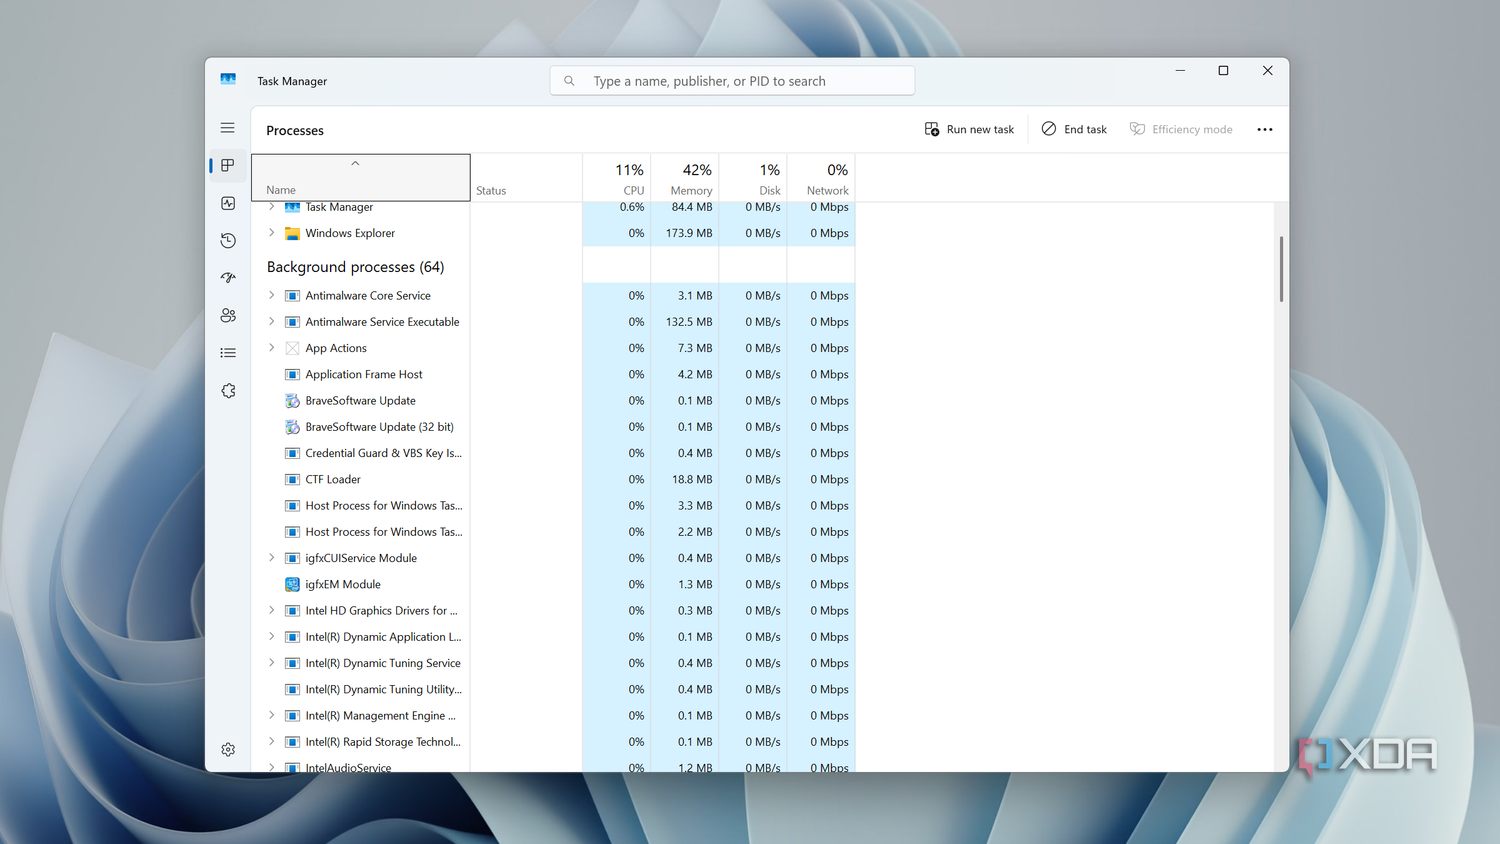This screenshot has height=844, width=1500.
Task: Click the 7.3 MB memory value
Action: [x=695, y=348]
